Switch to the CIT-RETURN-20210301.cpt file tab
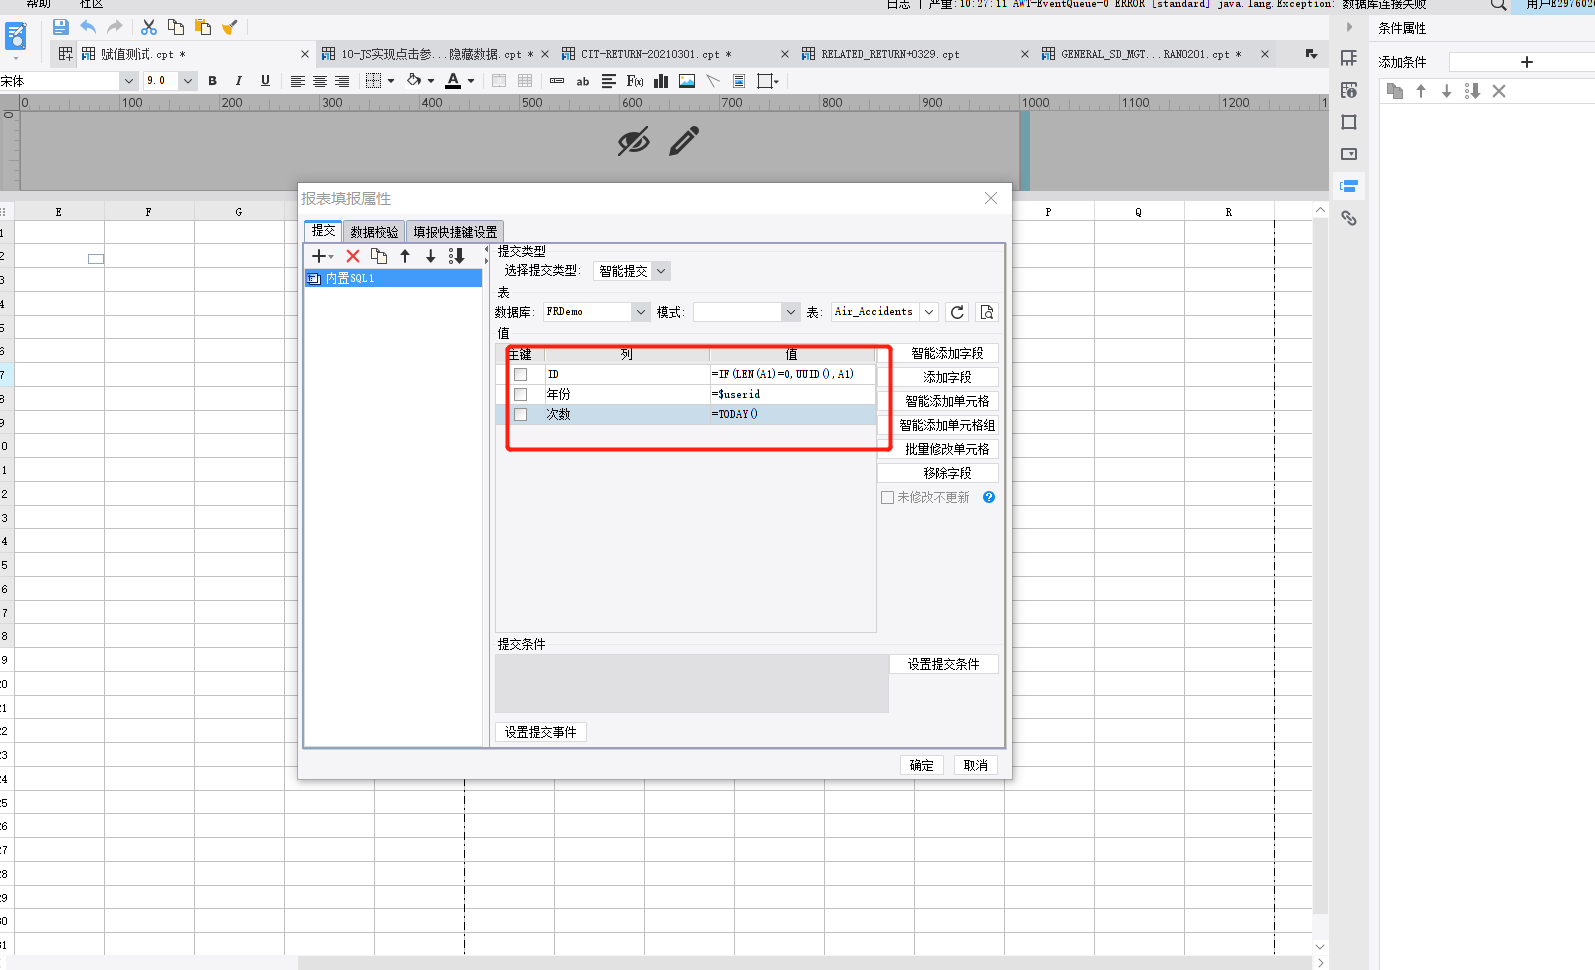 click(675, 54)
